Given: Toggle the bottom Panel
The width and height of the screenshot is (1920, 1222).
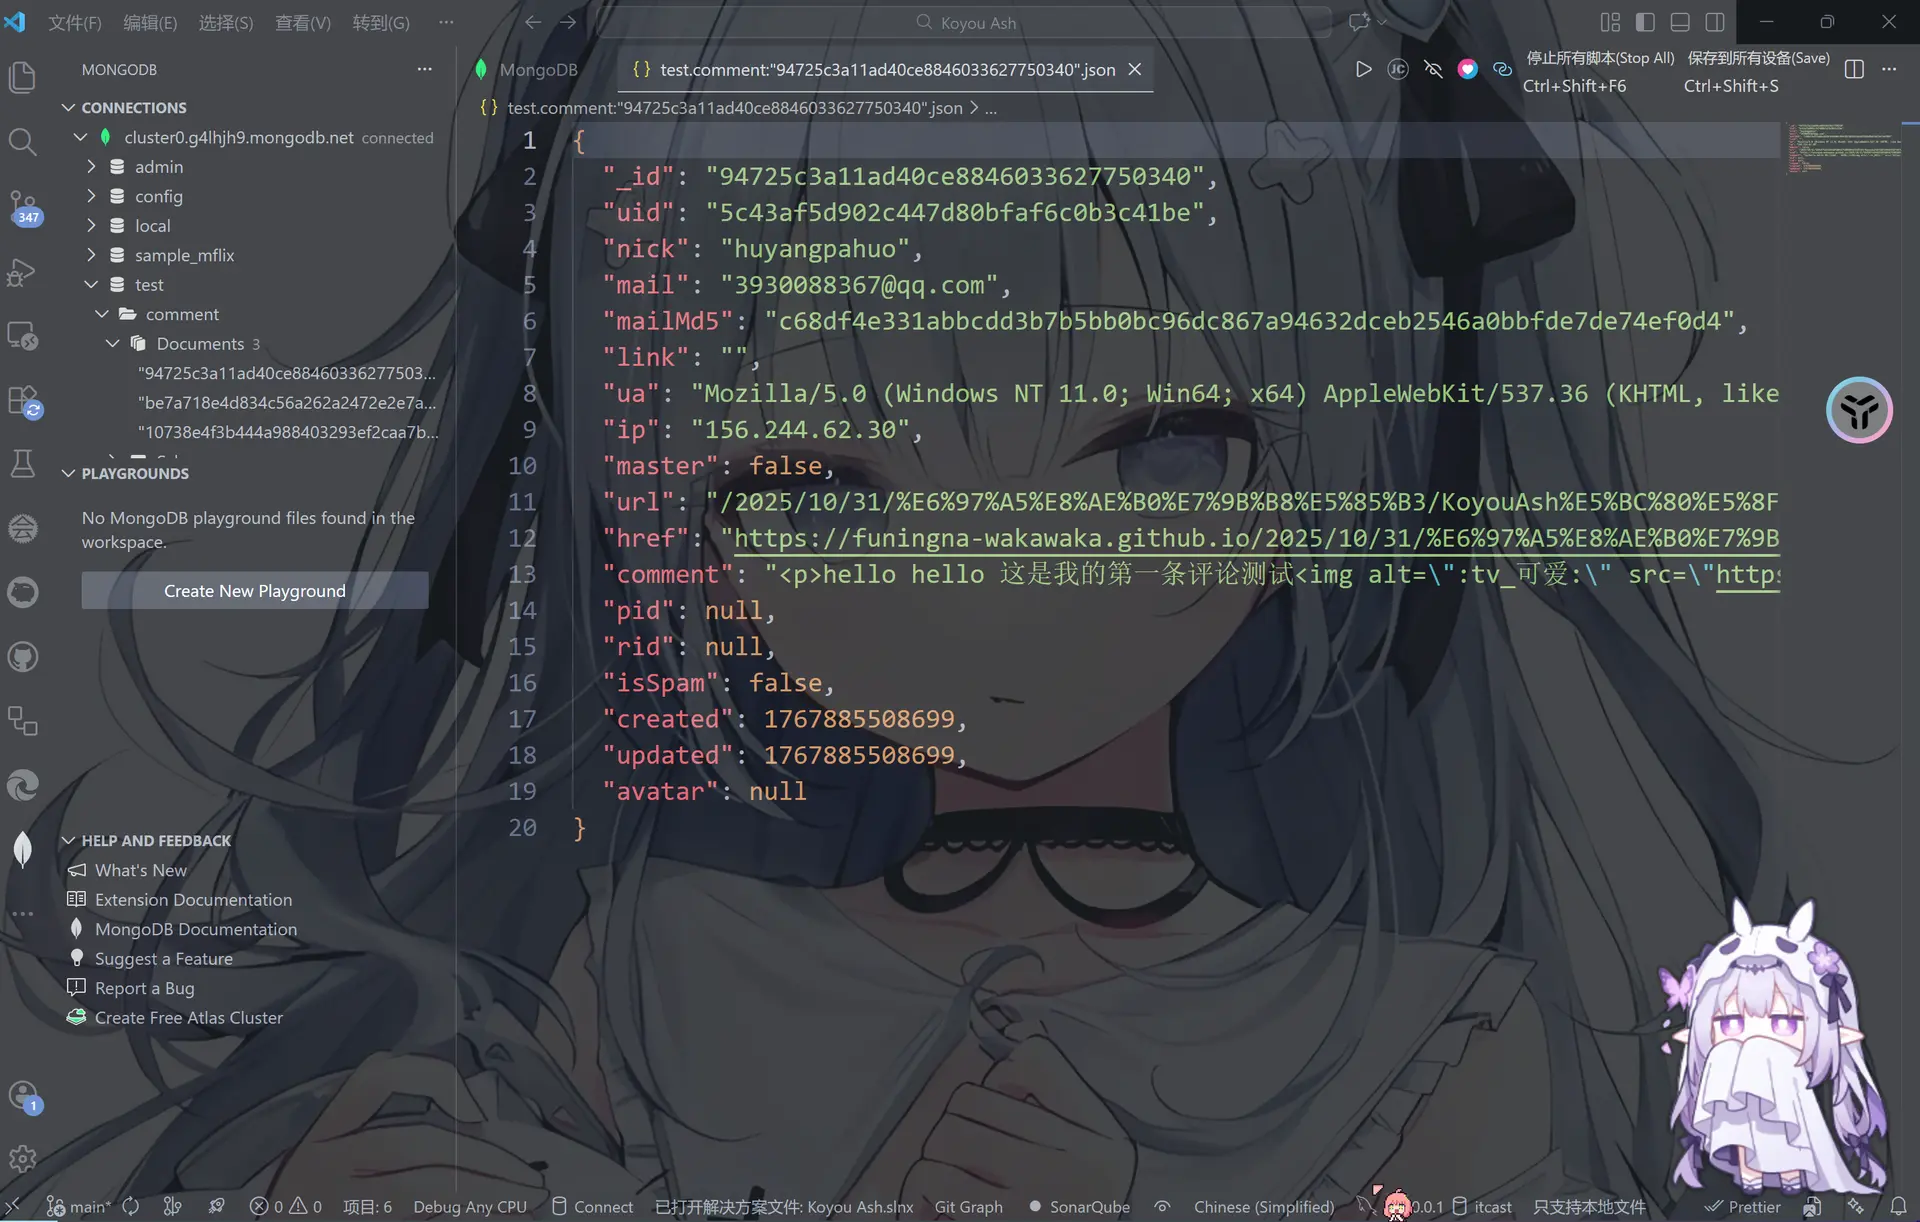Looking at the screenshot, I should (1680, 22).
